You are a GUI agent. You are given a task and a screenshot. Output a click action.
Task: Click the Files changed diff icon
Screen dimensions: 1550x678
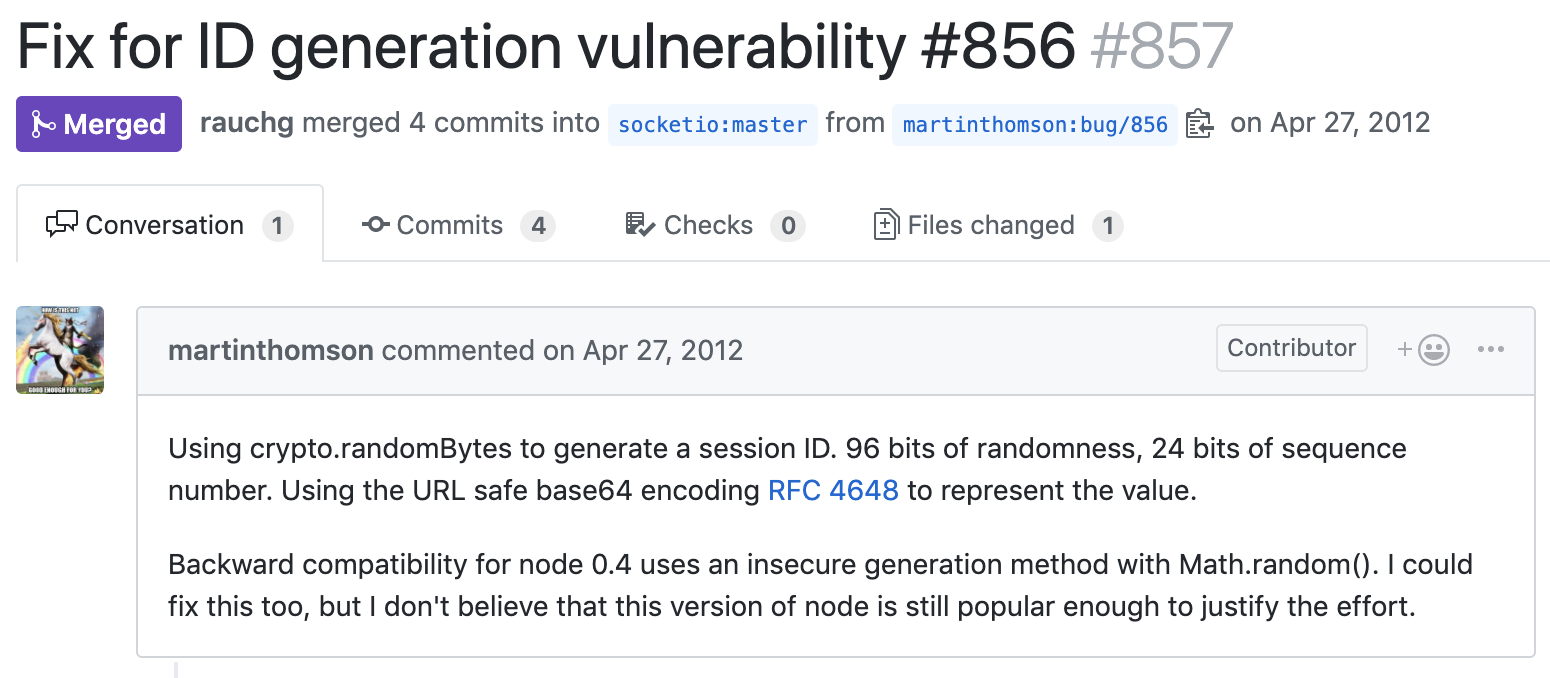point(886,224)
